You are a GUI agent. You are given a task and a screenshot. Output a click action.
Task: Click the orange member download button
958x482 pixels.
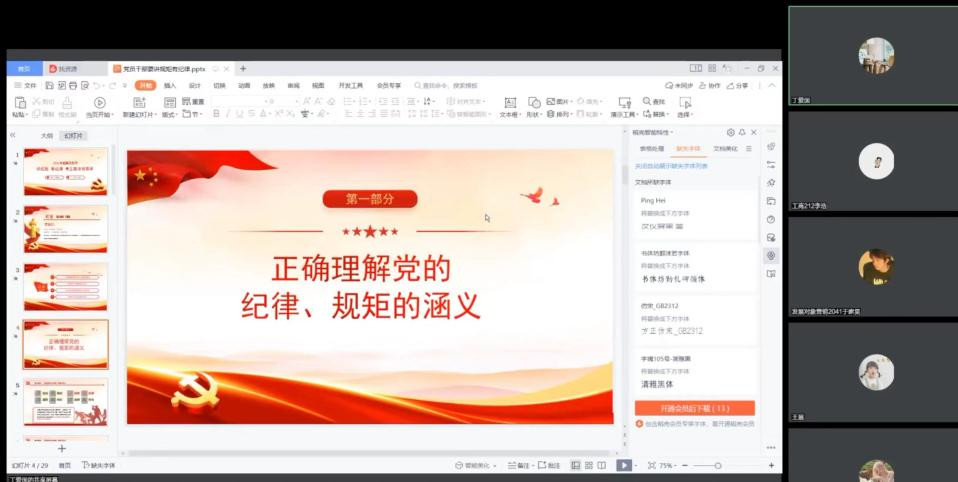tap(695, 408)
